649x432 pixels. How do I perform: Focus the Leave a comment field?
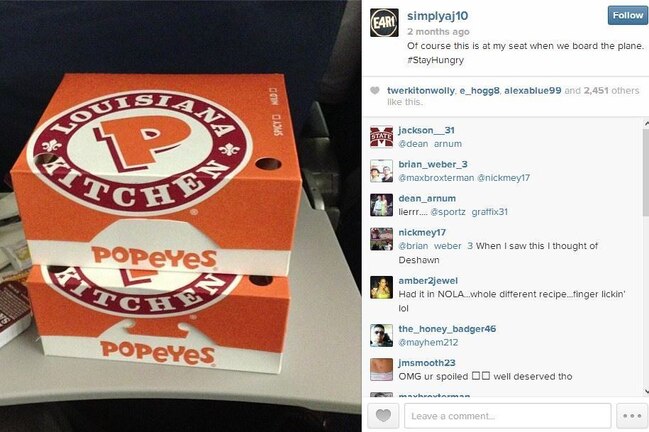(x=507, y=416)
